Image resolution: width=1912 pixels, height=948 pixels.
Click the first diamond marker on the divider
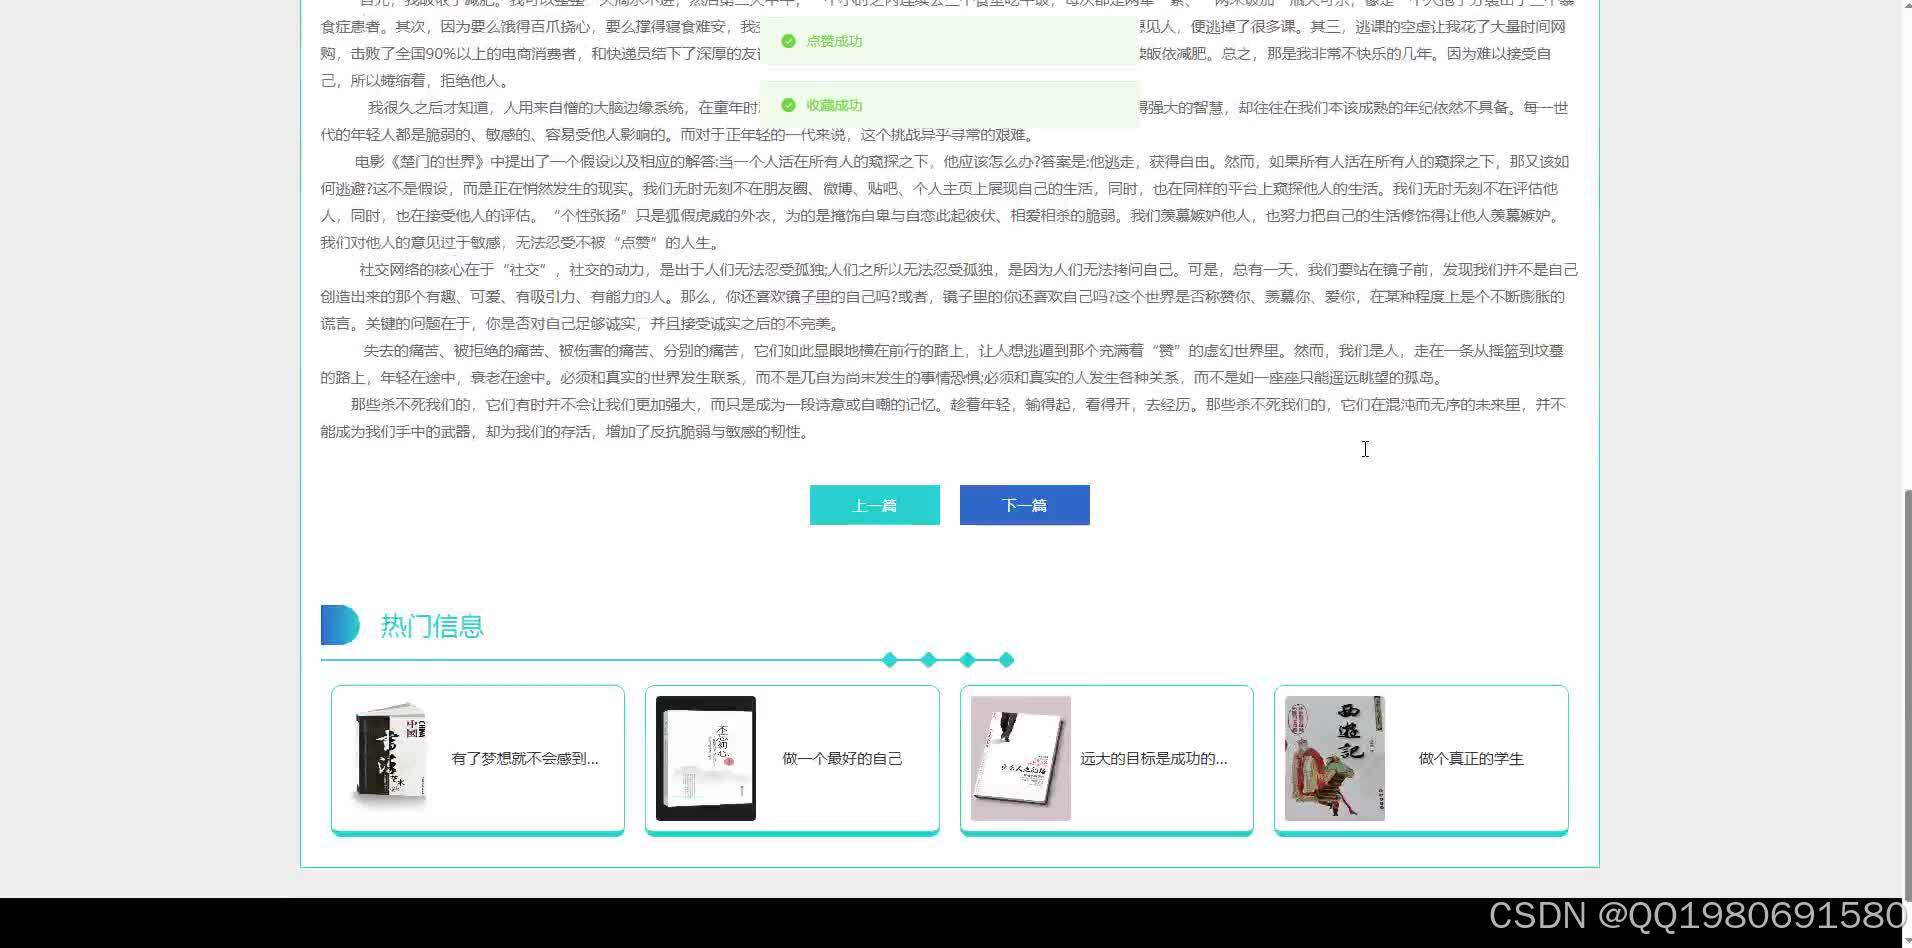889,659
